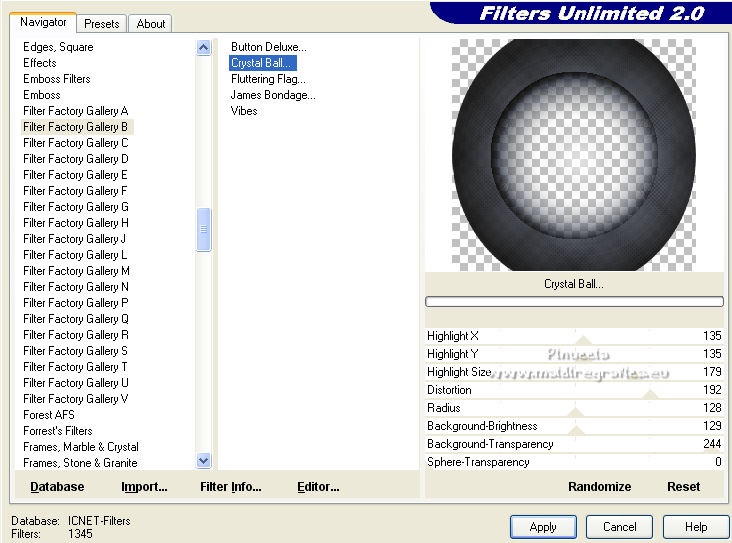Randomize the filter settings
The width and height of the screenshot is (732, 543).
[599, 487]
